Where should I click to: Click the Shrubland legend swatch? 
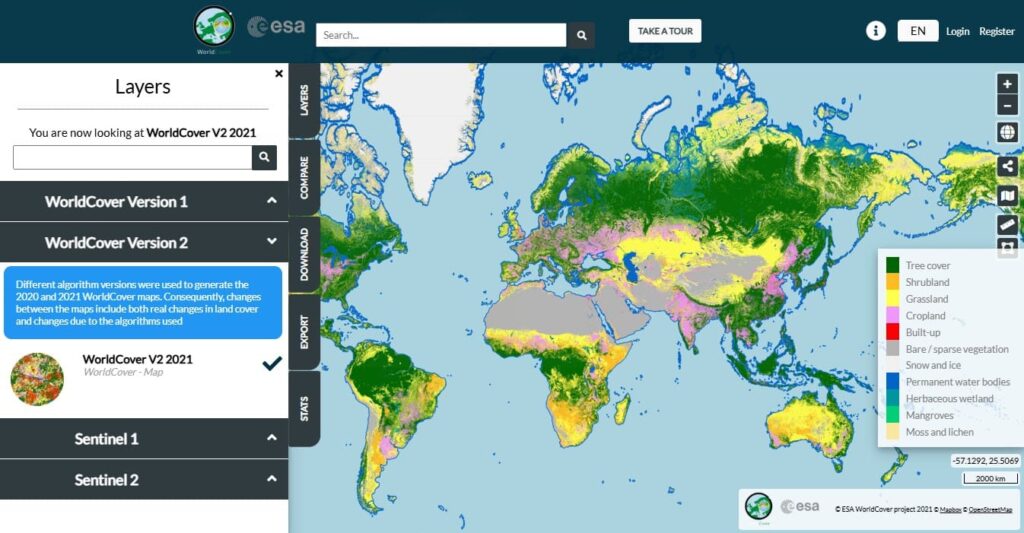coord(892,282)
